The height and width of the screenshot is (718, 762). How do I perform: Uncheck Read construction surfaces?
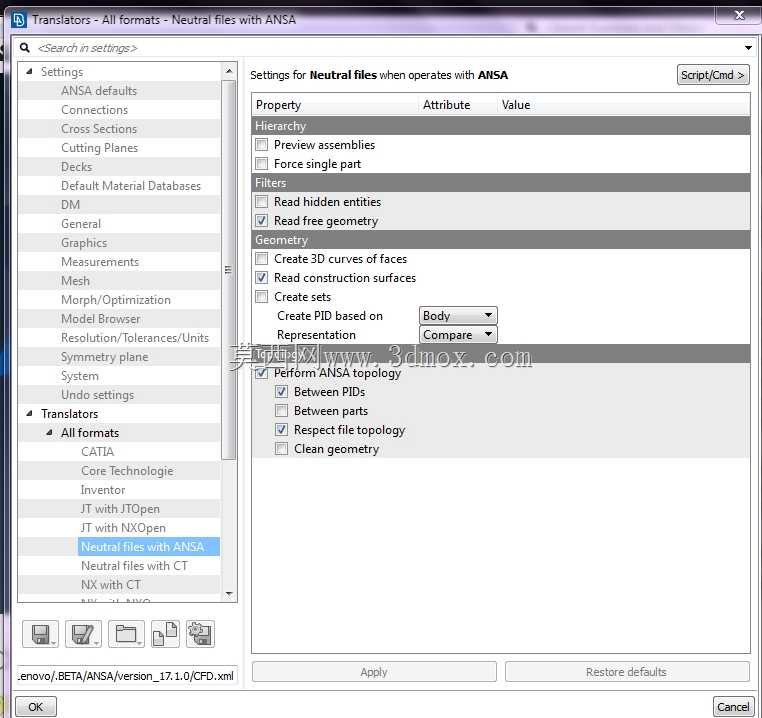pos(261,278)
